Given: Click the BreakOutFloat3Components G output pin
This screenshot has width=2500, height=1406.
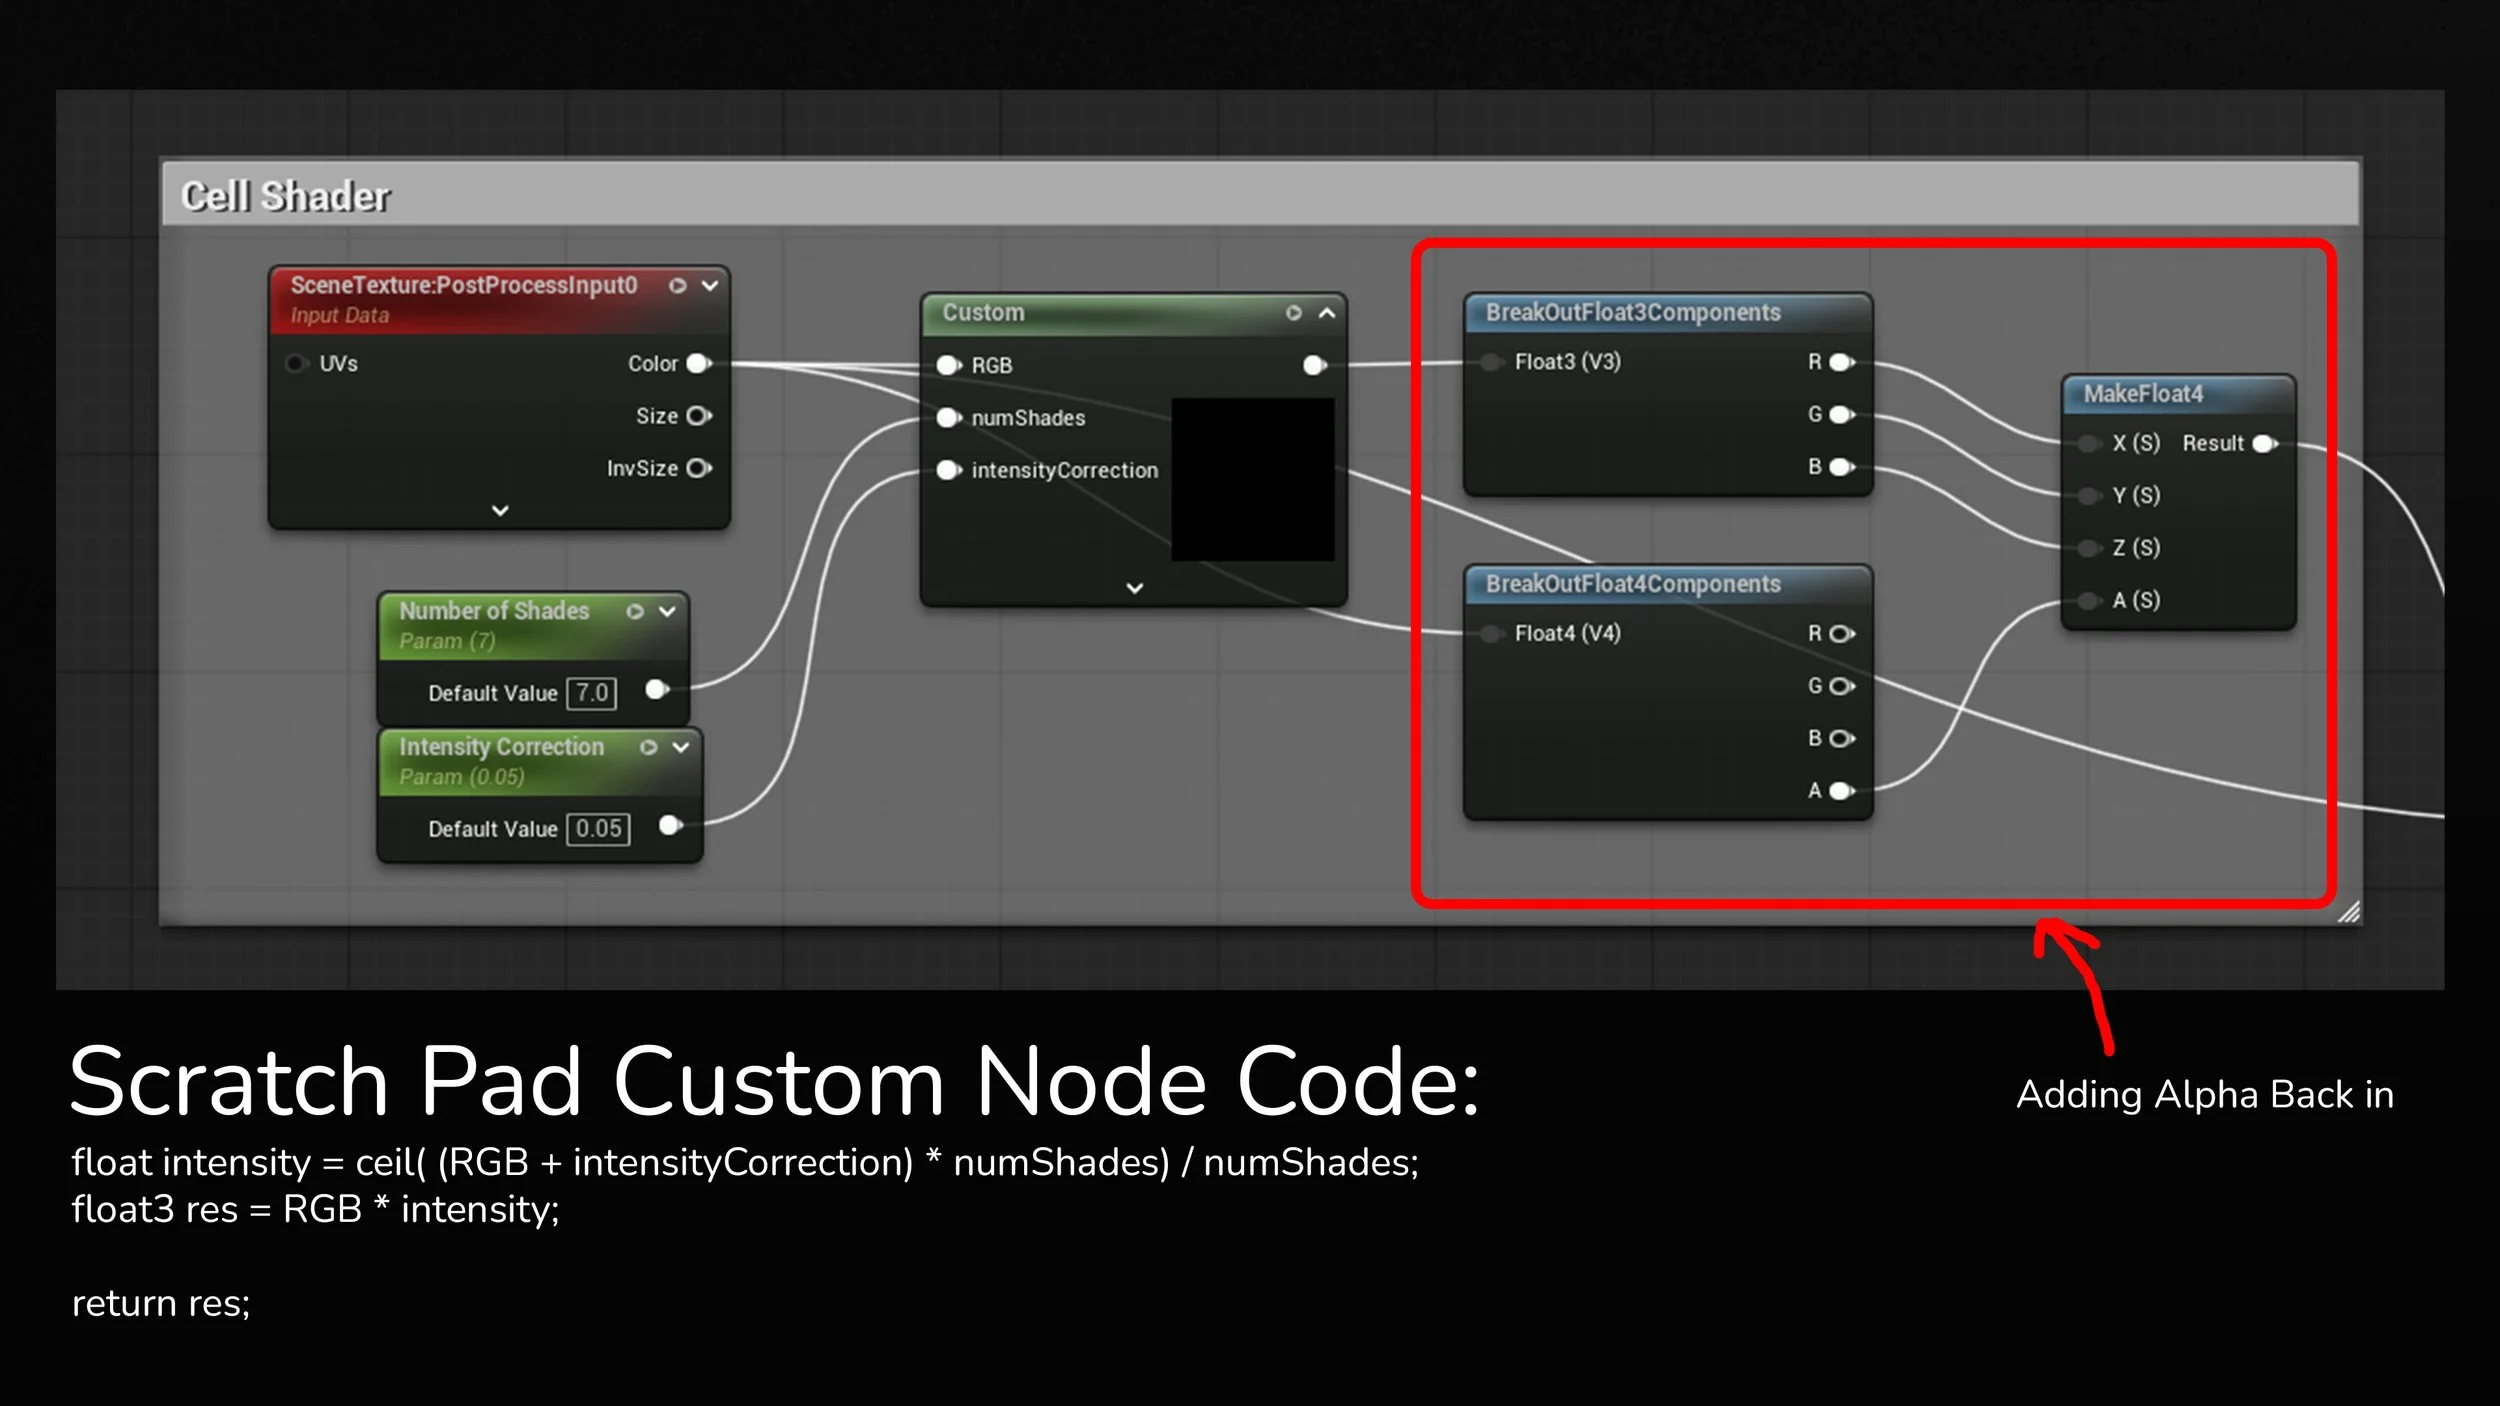Looking at the screenshot, I should (1841, 414).
